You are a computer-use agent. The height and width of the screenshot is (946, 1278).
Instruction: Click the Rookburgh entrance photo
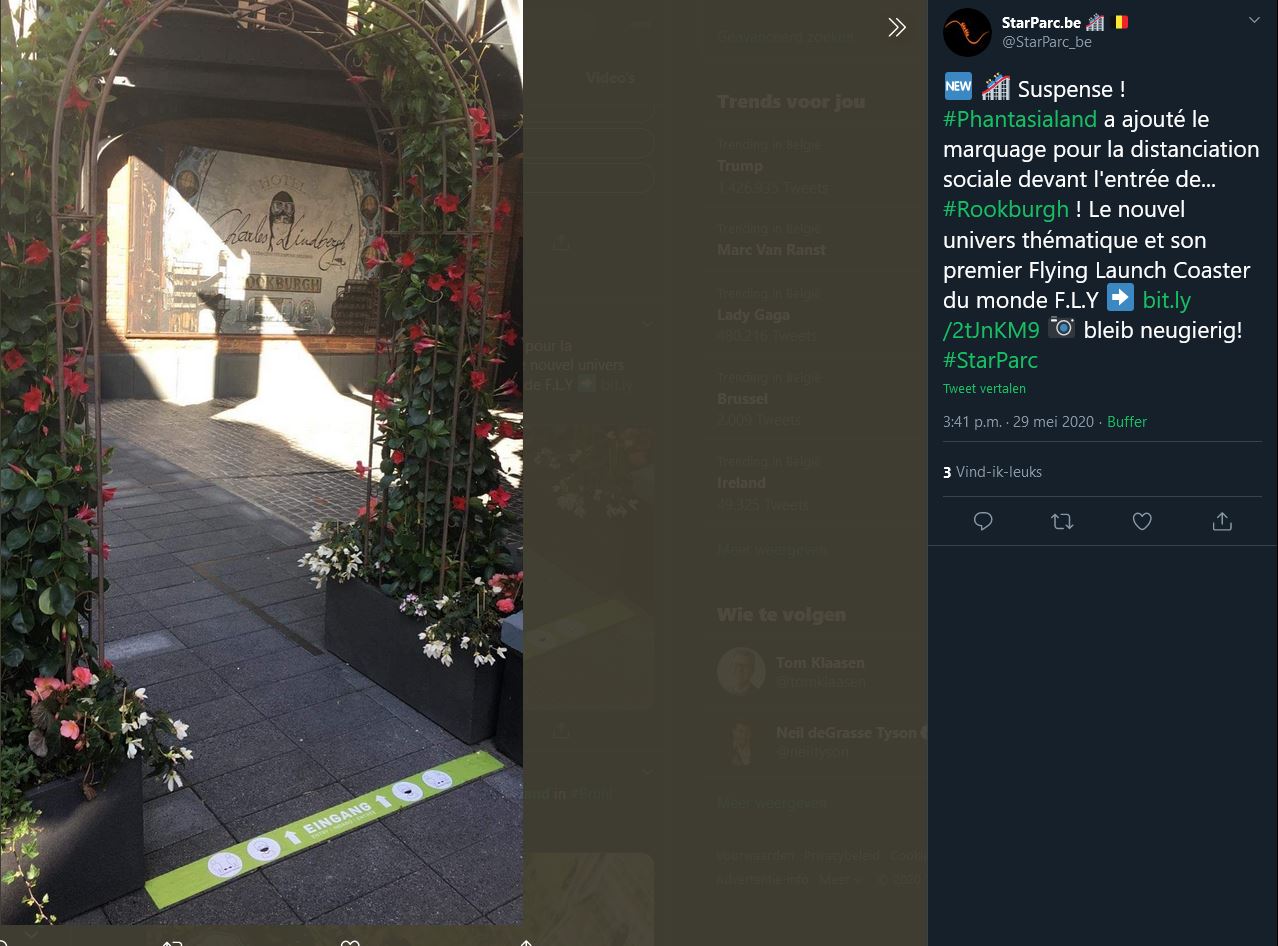(261, 462)
